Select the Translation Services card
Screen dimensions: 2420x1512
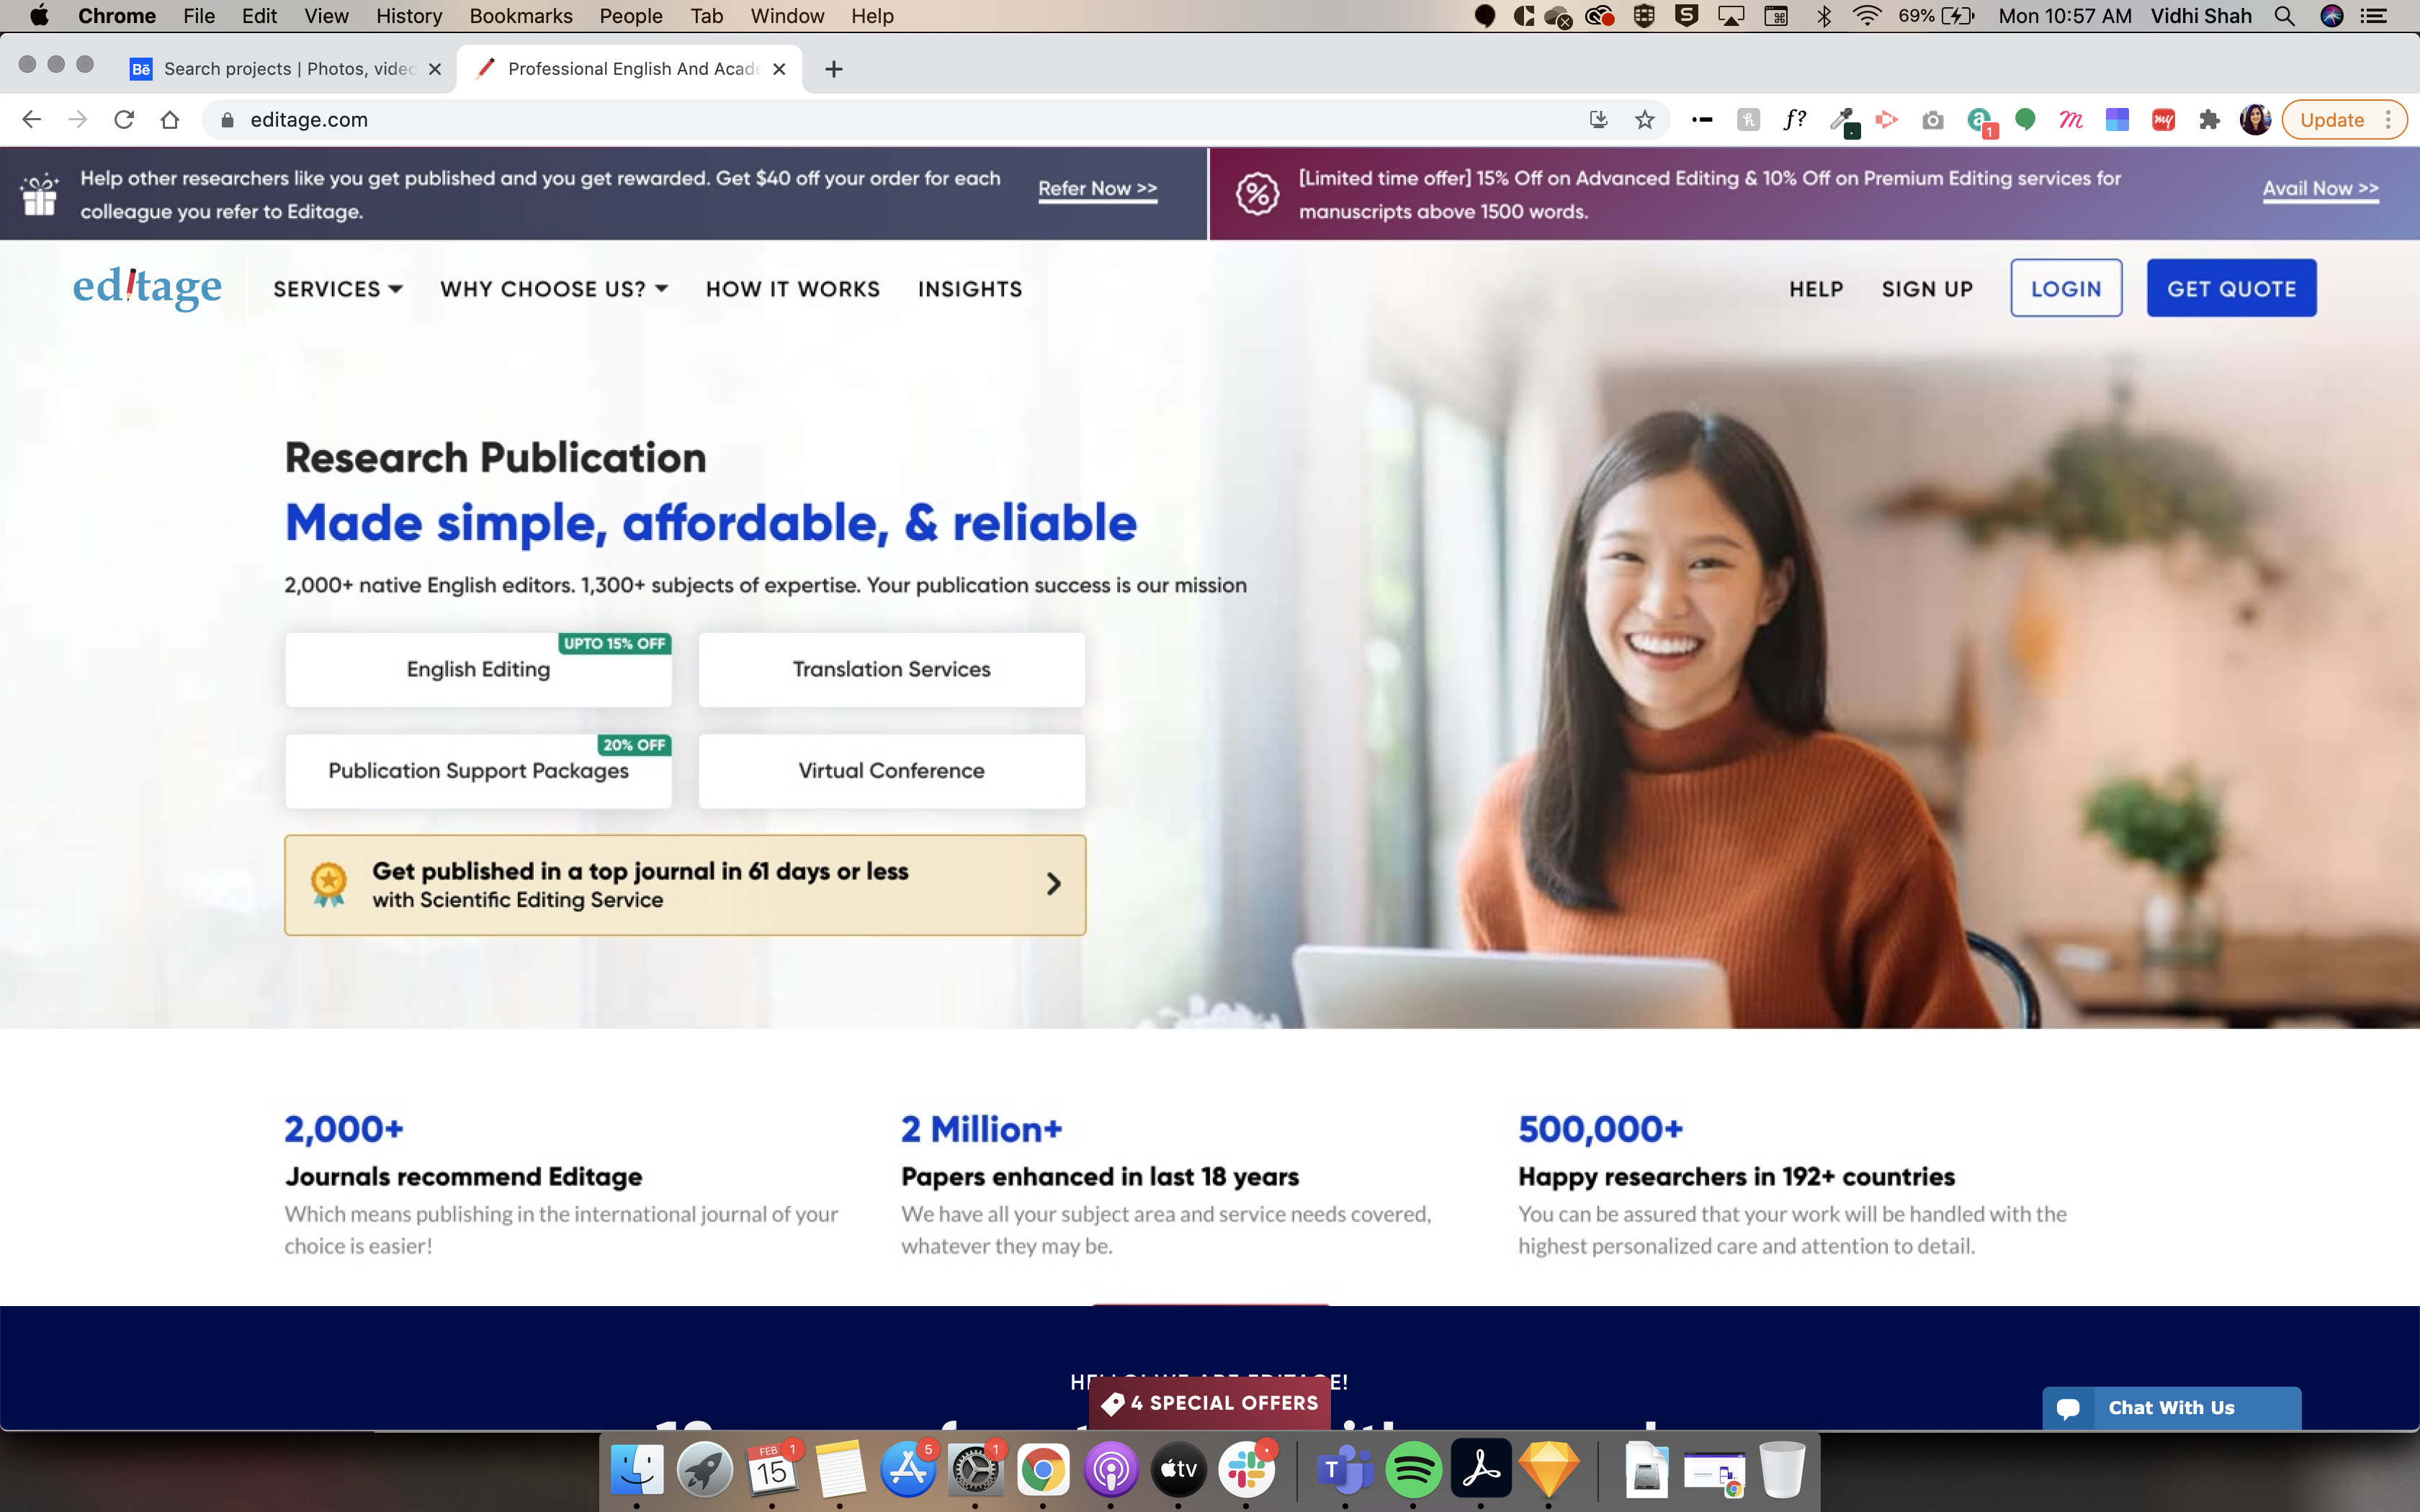(891, 670)
